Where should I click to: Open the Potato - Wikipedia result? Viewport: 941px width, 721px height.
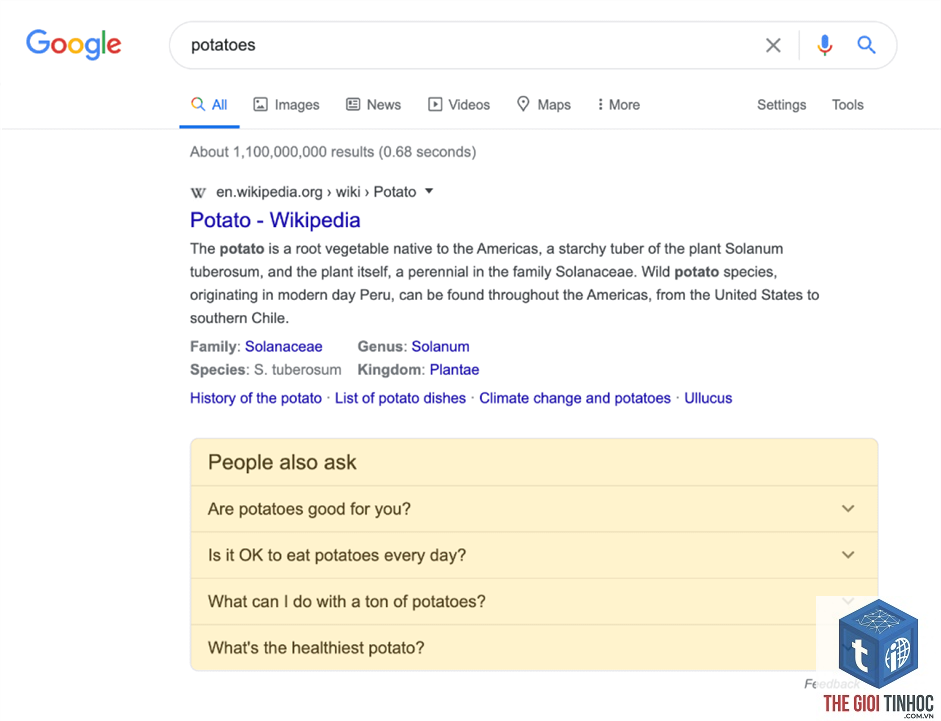pos(275,220)
